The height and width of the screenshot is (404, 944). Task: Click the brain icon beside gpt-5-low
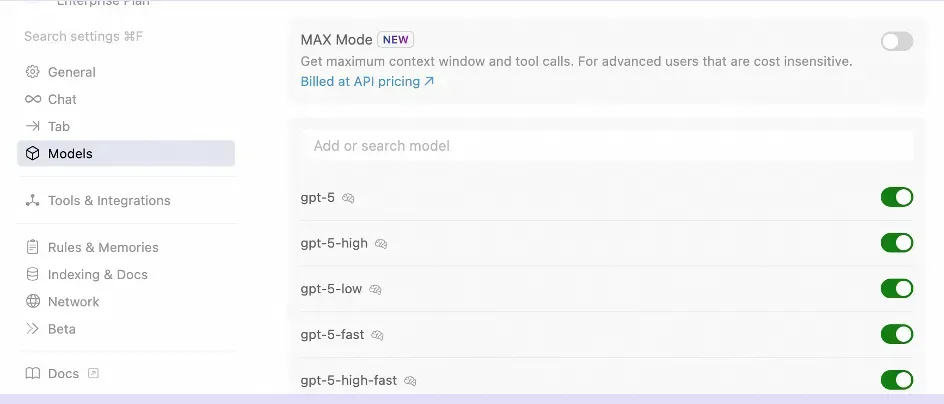(x=375, y=289)
